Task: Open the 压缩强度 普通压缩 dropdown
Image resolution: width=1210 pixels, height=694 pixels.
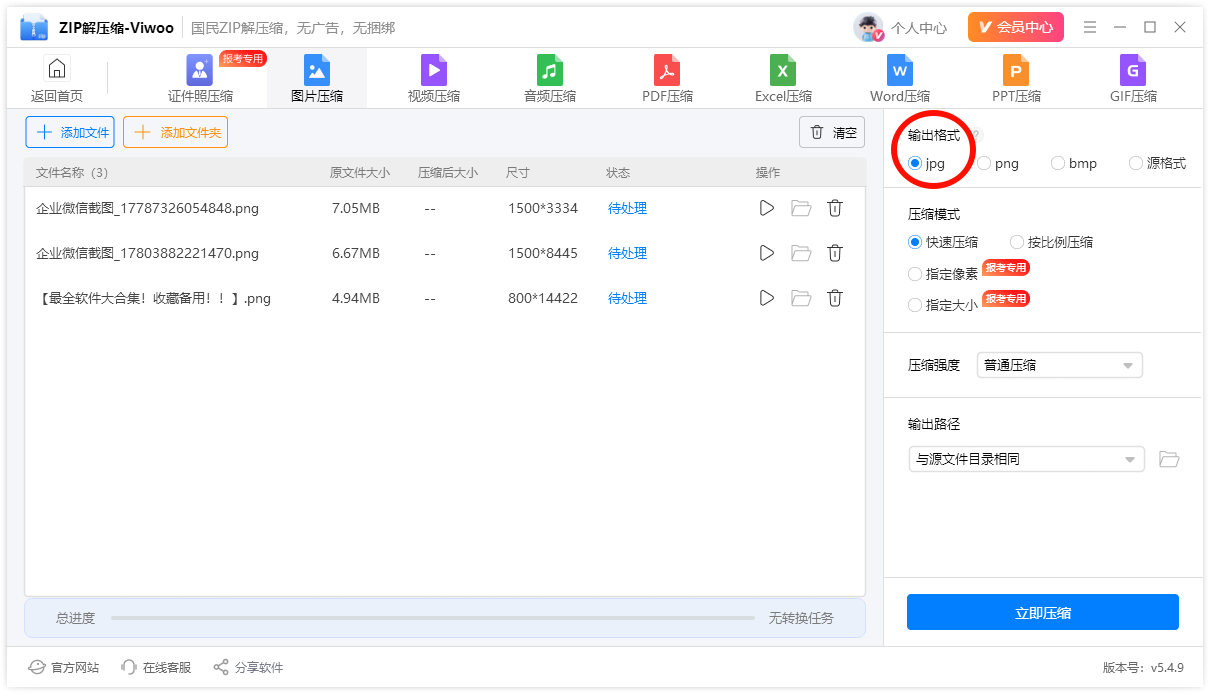Action: (x=1059, y=365)
